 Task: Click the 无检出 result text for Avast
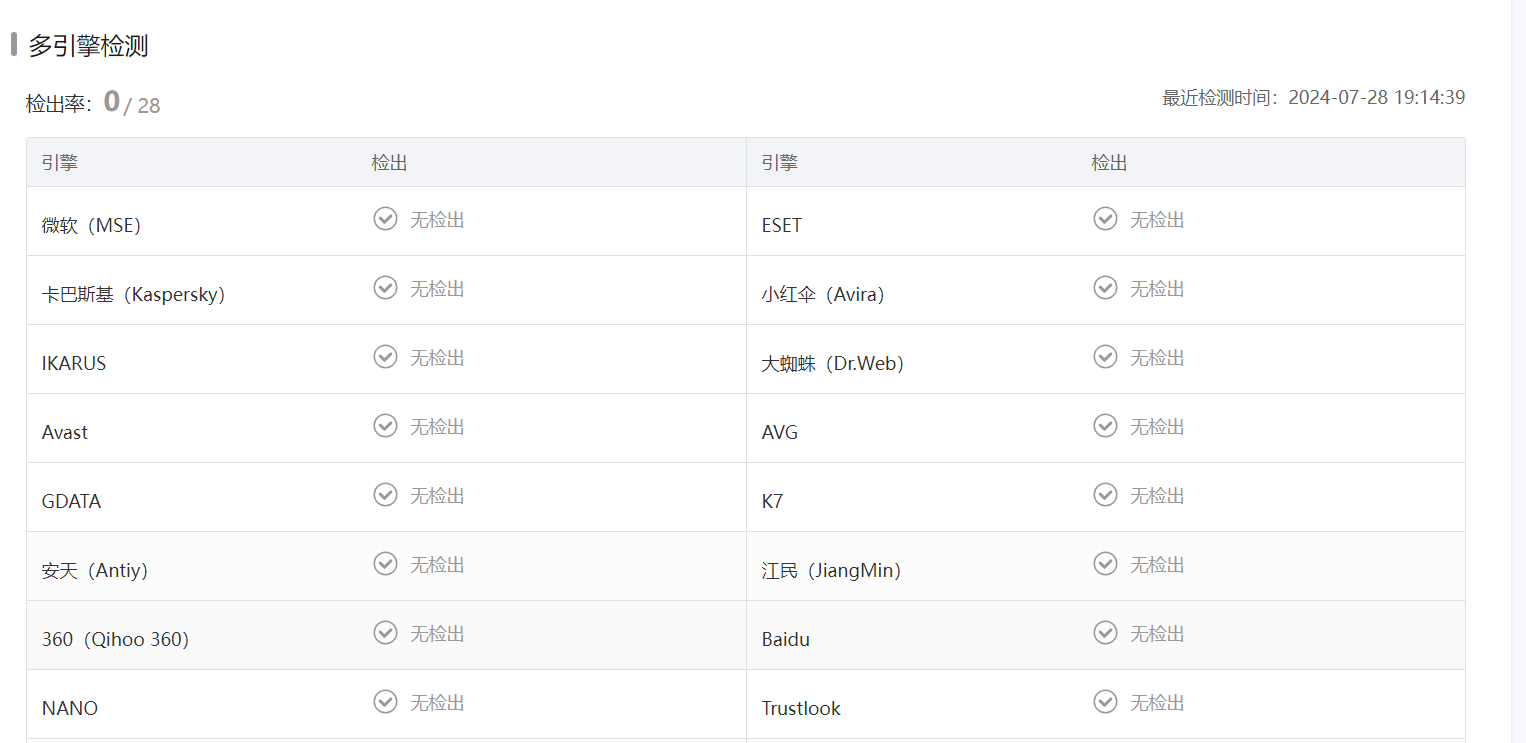click(437, 426)
